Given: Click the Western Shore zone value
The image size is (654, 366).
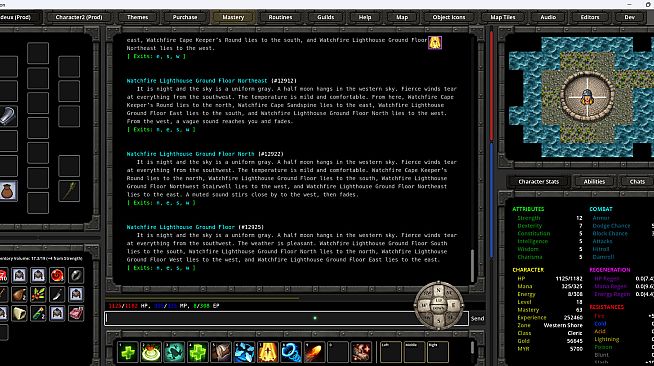Looking at the screenshot, I should point(563,325).
